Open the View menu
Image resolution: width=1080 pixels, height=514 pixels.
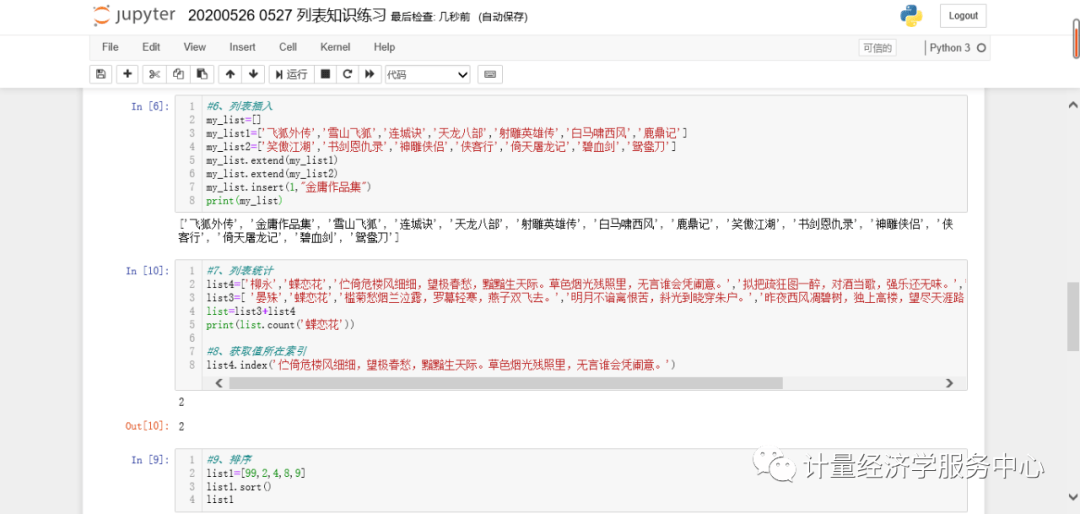(194, 48)
